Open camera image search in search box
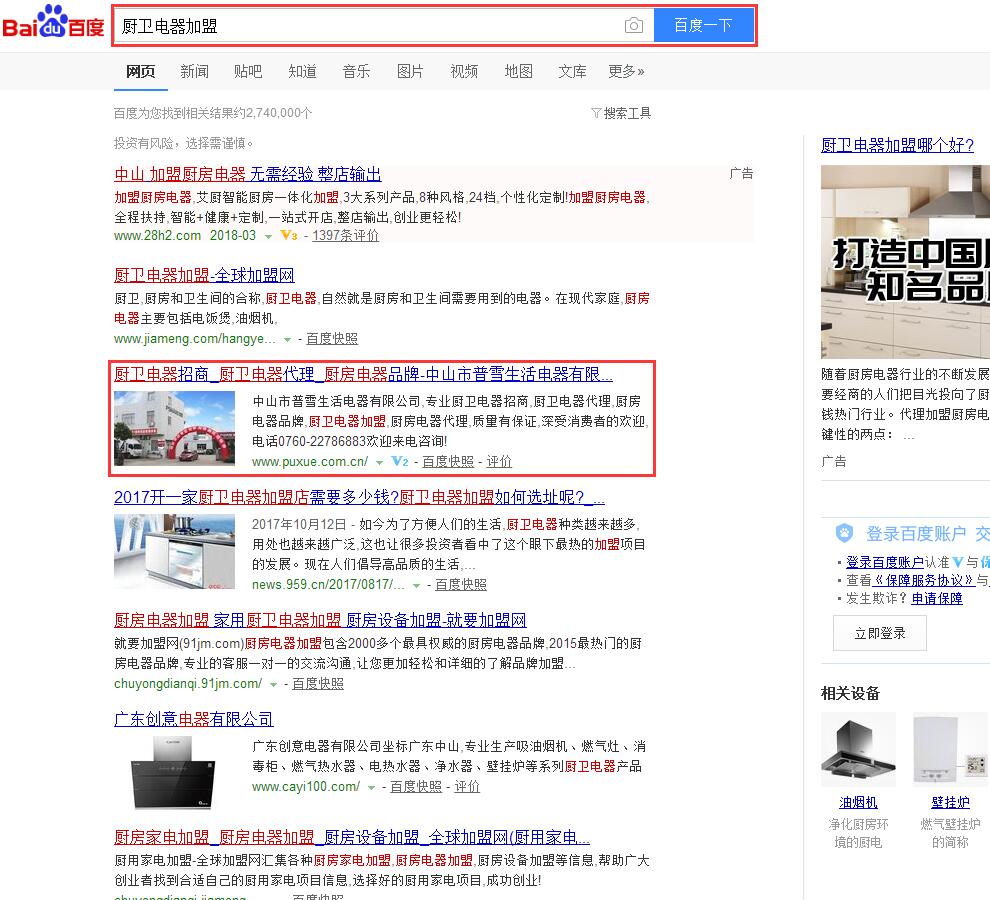The image size is (990, 900). click(633, 26)
